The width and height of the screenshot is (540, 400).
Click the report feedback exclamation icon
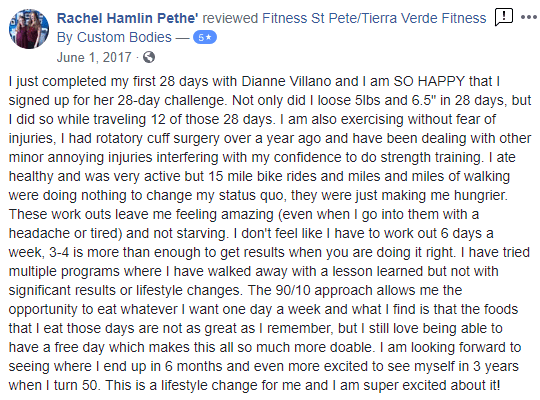pyautogui.click(x=503, y=17)
